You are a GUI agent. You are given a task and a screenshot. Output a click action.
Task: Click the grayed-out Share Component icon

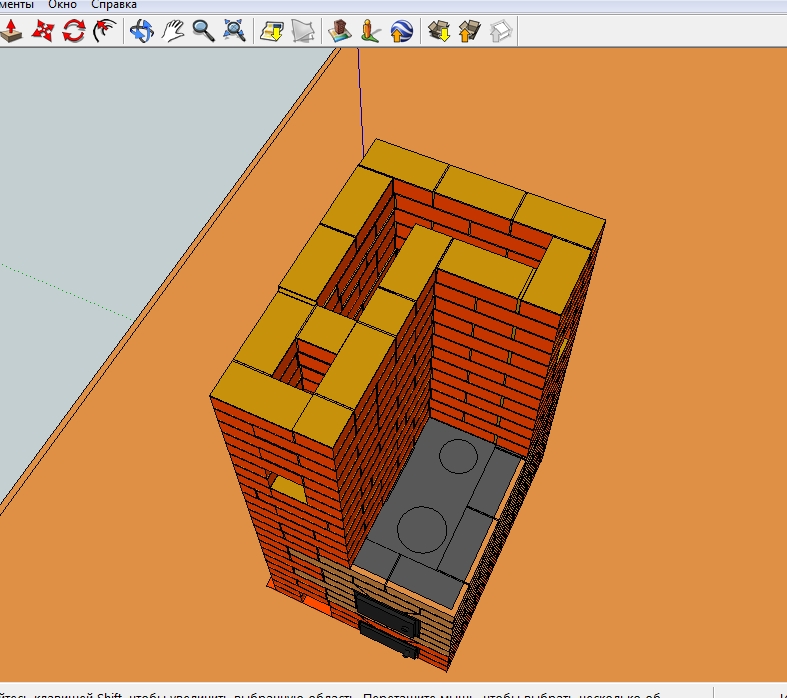point(501,31)
